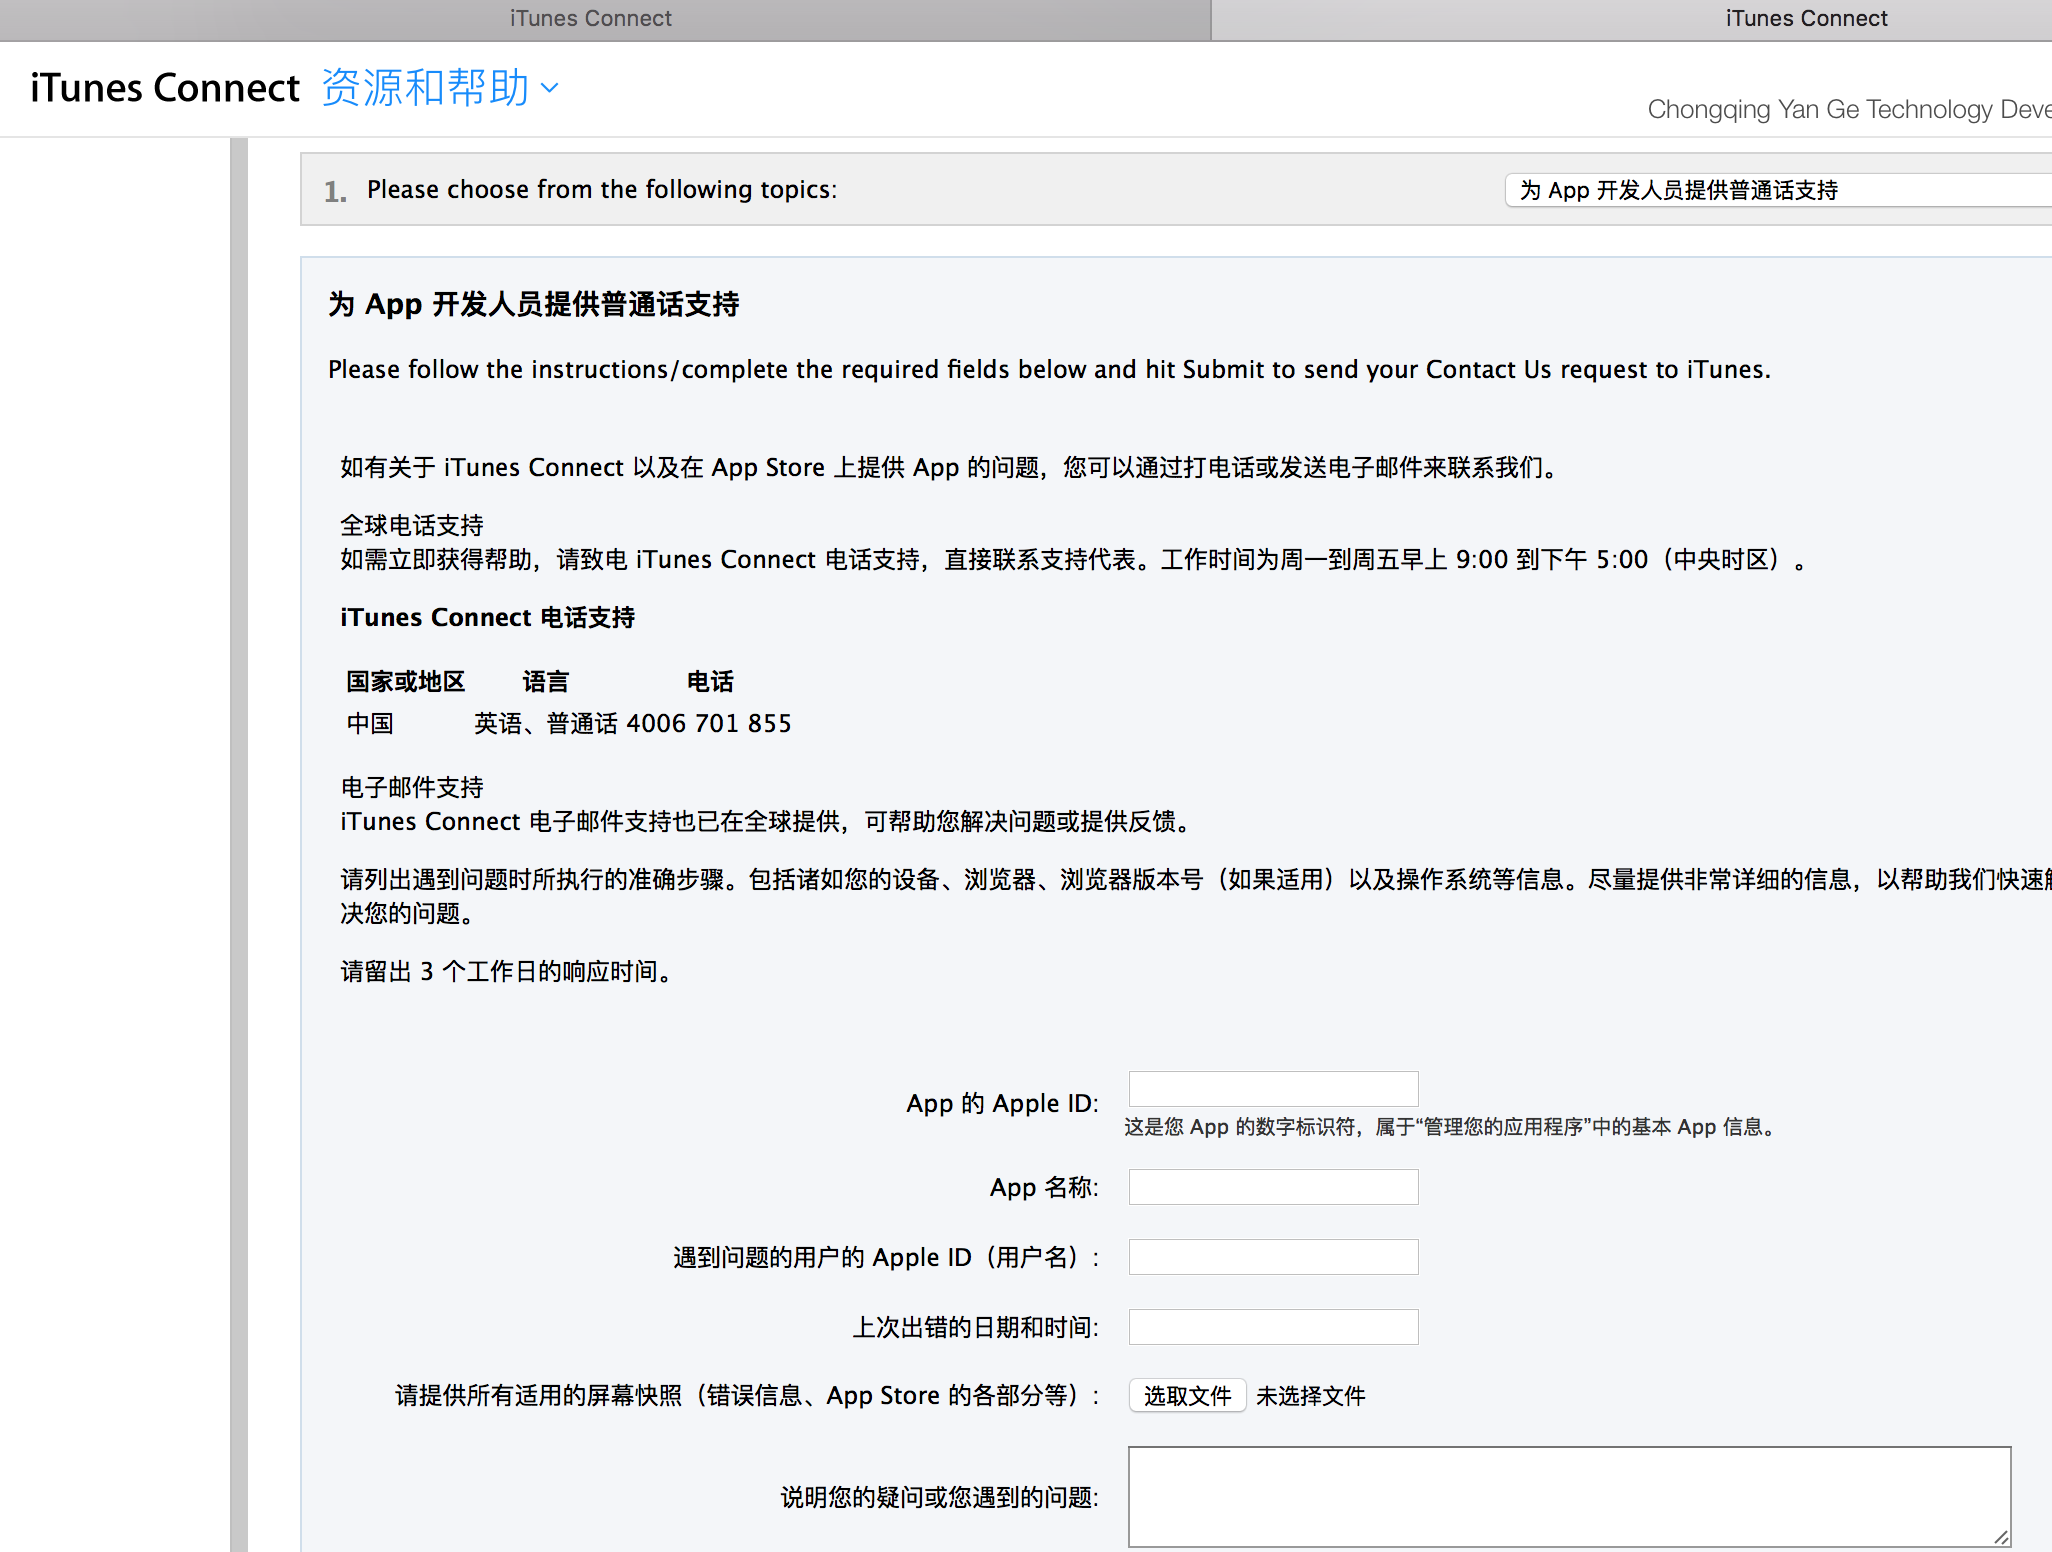The width and height of the screenshot is (2052, 1552).
Task: Switch to the left iTunes Connect tab
Action: pyautogui.click(x=591, y=18)
